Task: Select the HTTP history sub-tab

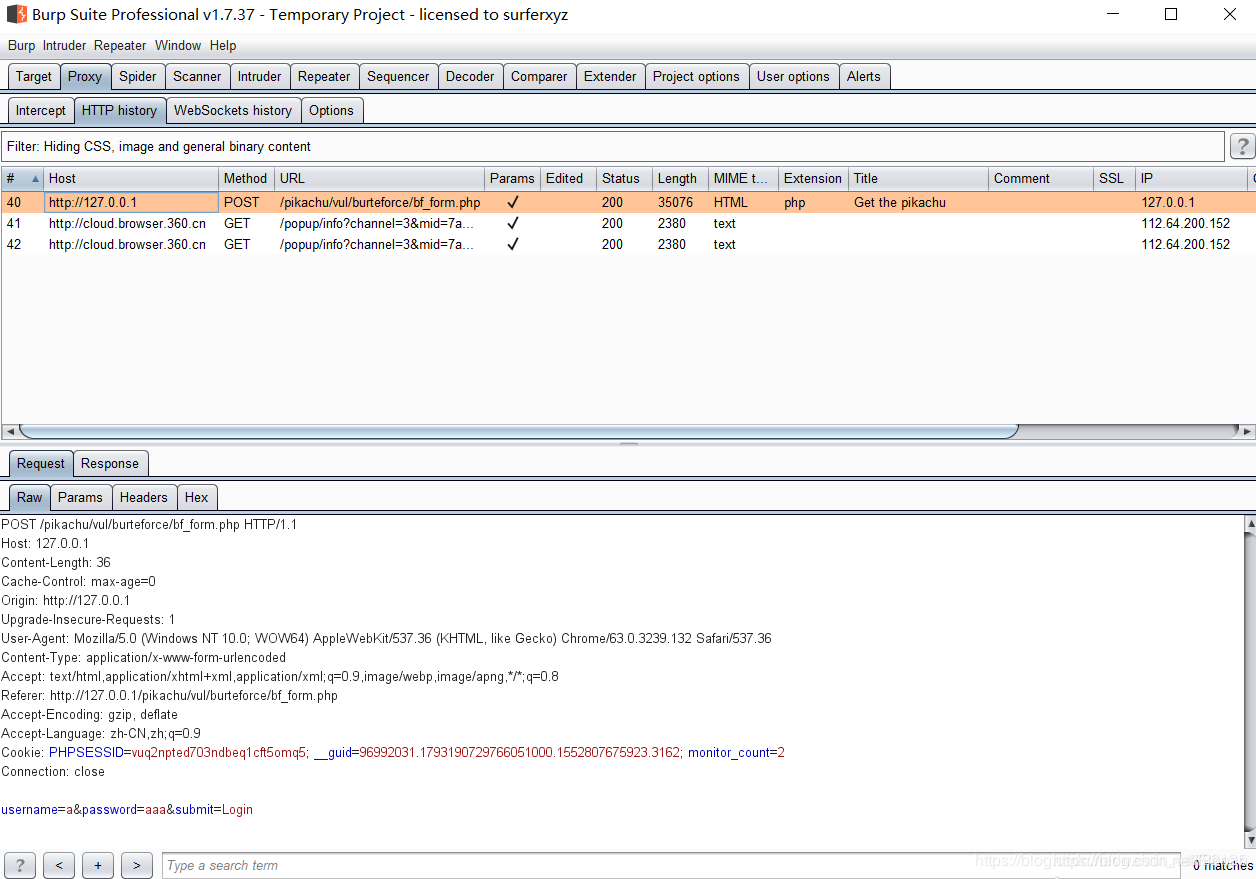Action: click(119, 110)
